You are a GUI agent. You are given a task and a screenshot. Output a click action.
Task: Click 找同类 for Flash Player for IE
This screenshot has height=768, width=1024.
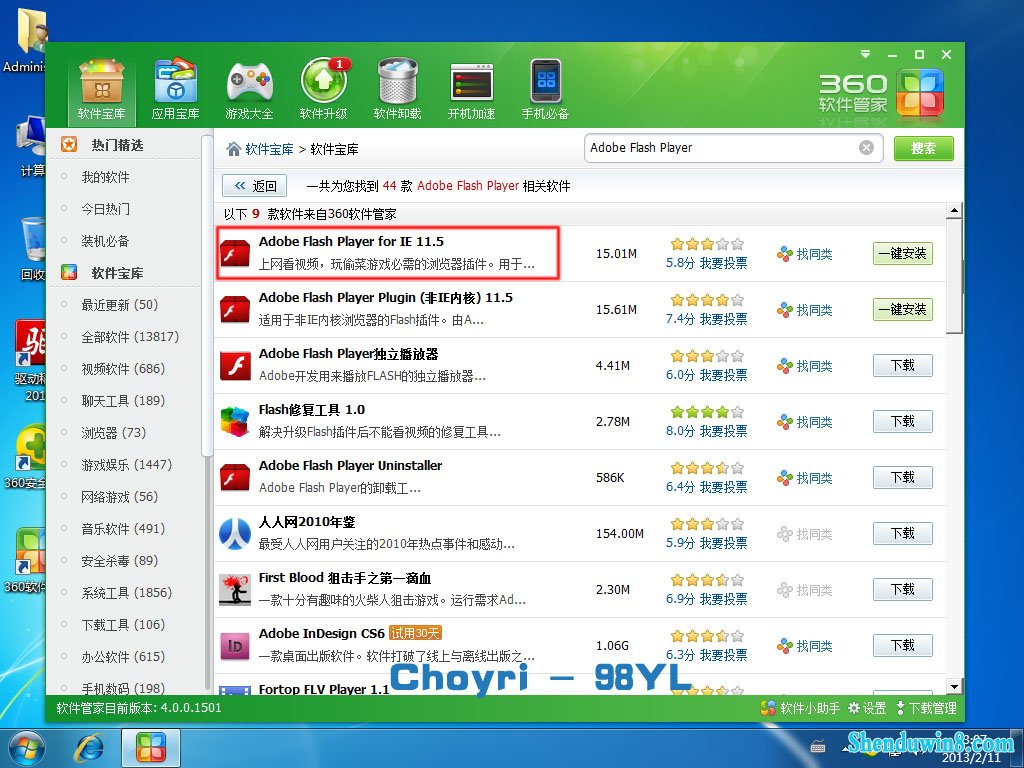click(805, 254)
